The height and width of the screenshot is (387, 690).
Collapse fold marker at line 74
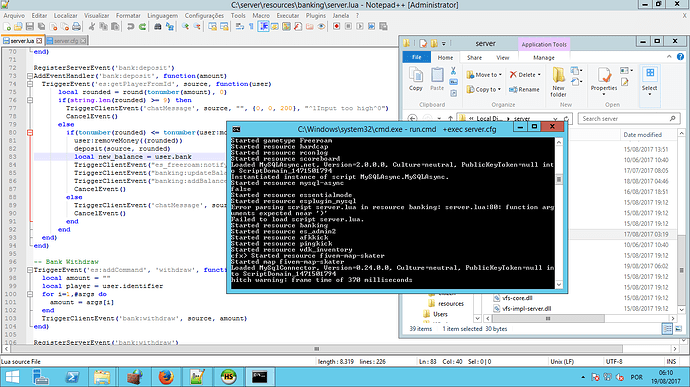30,84
